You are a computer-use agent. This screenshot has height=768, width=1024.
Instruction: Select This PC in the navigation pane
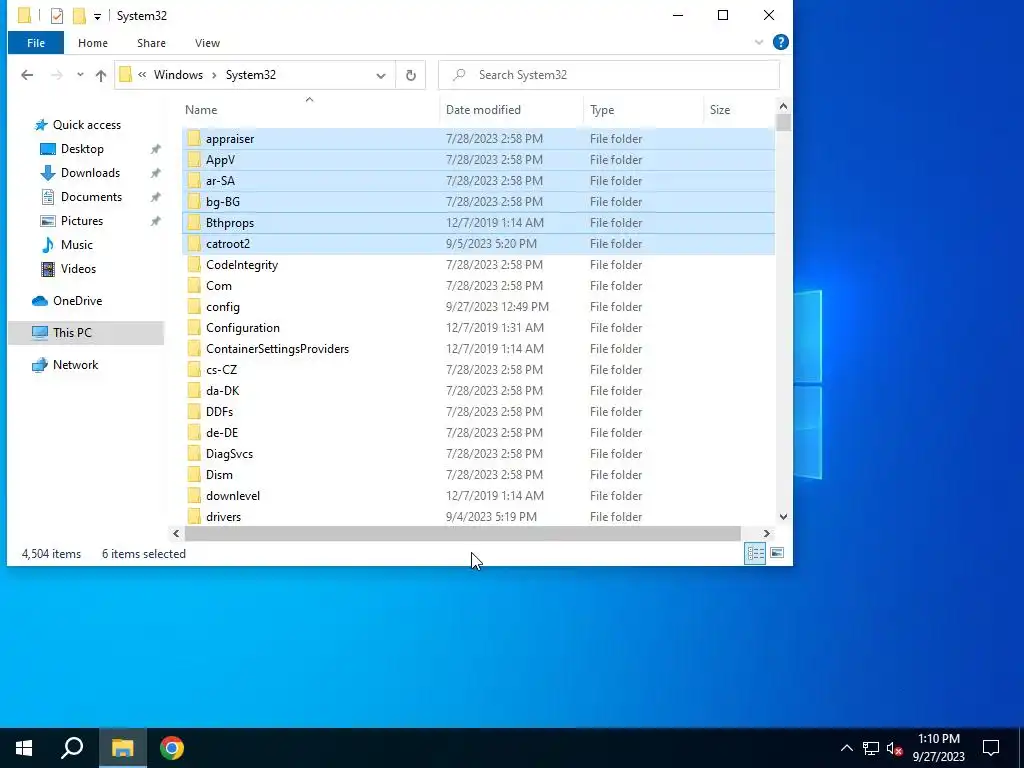click(x=72, y=333)
